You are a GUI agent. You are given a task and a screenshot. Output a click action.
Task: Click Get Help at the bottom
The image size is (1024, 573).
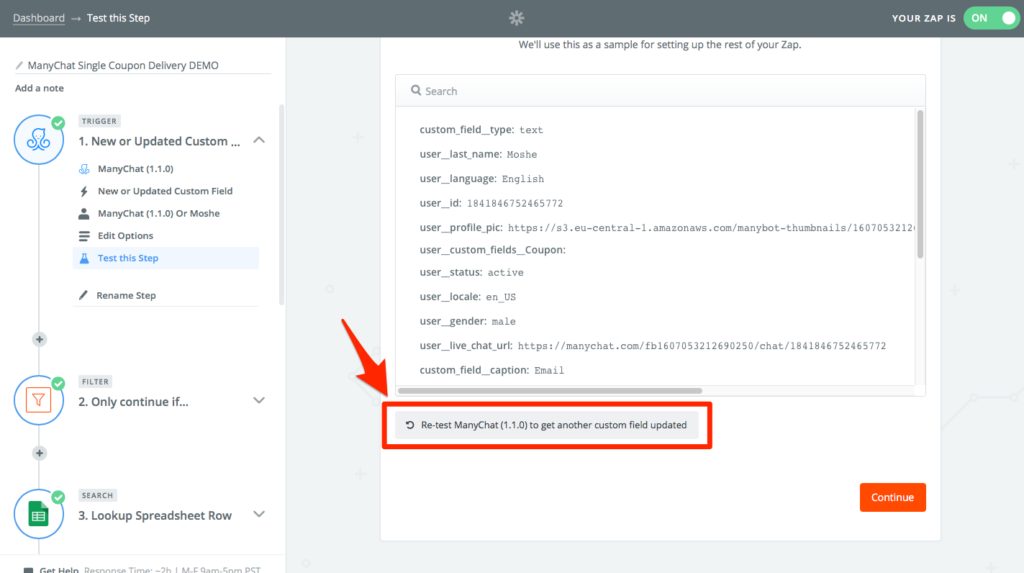point(59,570)
